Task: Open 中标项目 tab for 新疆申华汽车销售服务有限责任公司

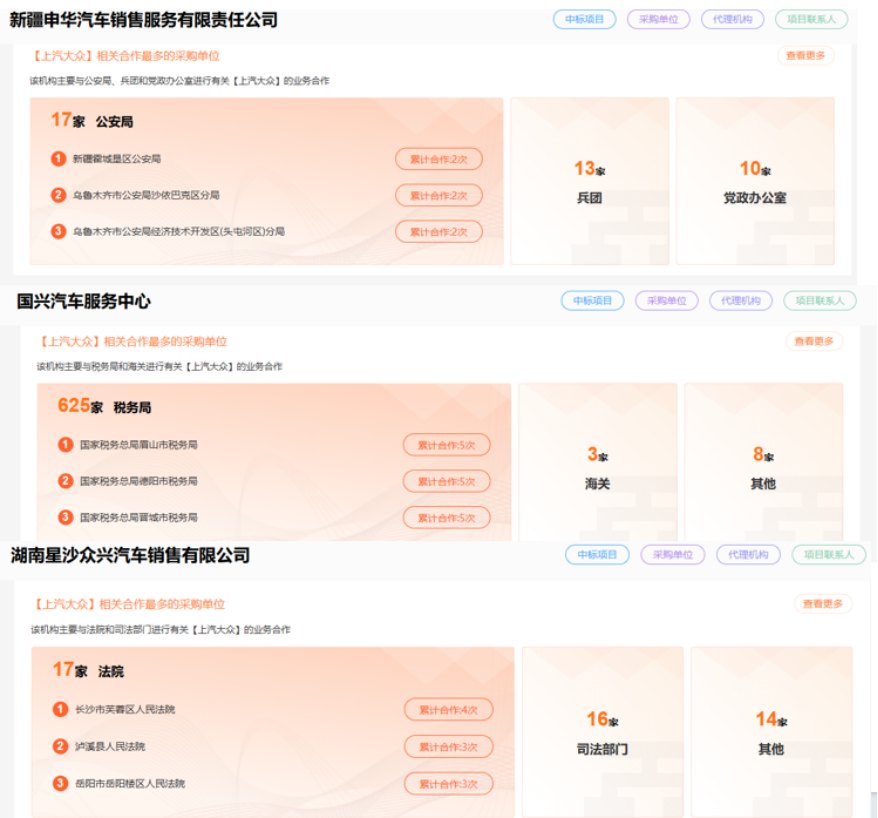Action: pos(584,19)
